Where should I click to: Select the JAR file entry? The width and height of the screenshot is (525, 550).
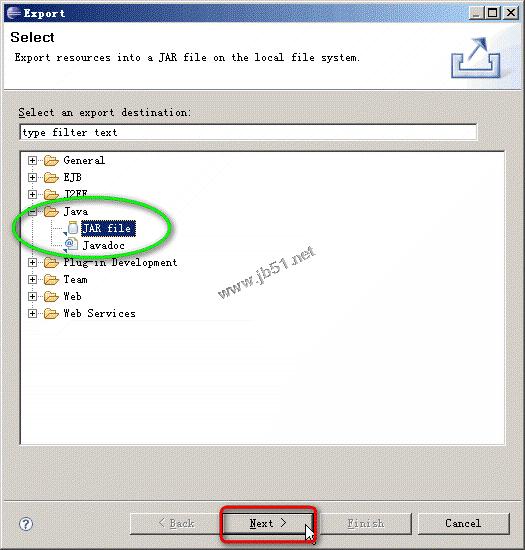click(x=108, y=228)
